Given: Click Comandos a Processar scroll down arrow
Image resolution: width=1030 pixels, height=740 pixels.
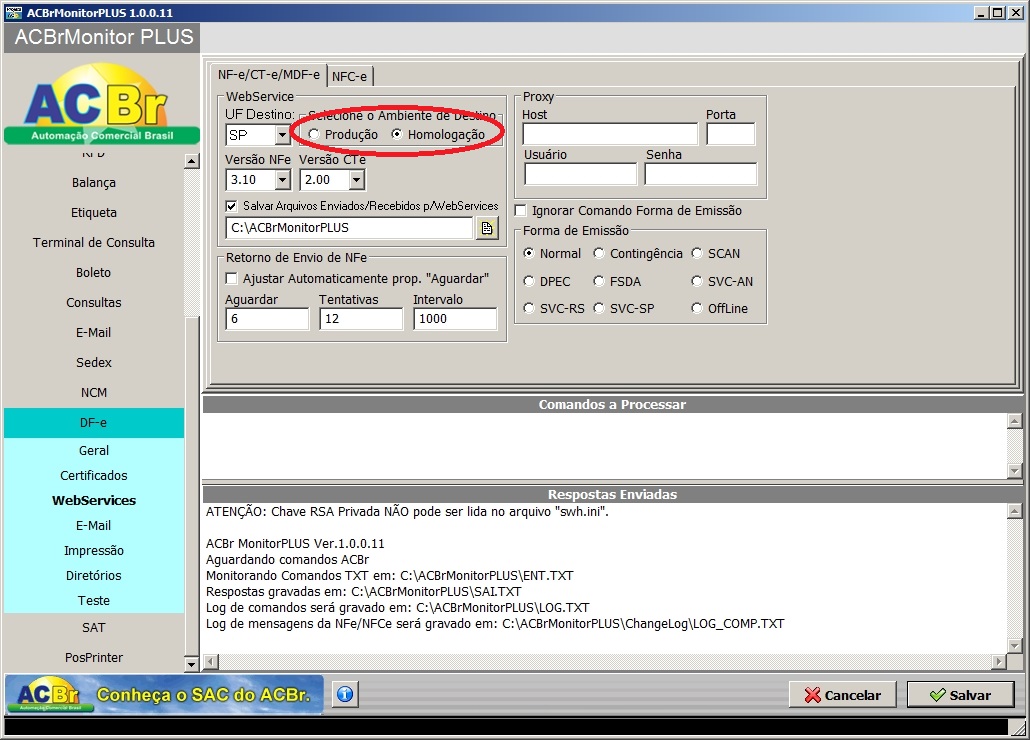Looking at the screenshot, I should click(x=1014, y=471).
